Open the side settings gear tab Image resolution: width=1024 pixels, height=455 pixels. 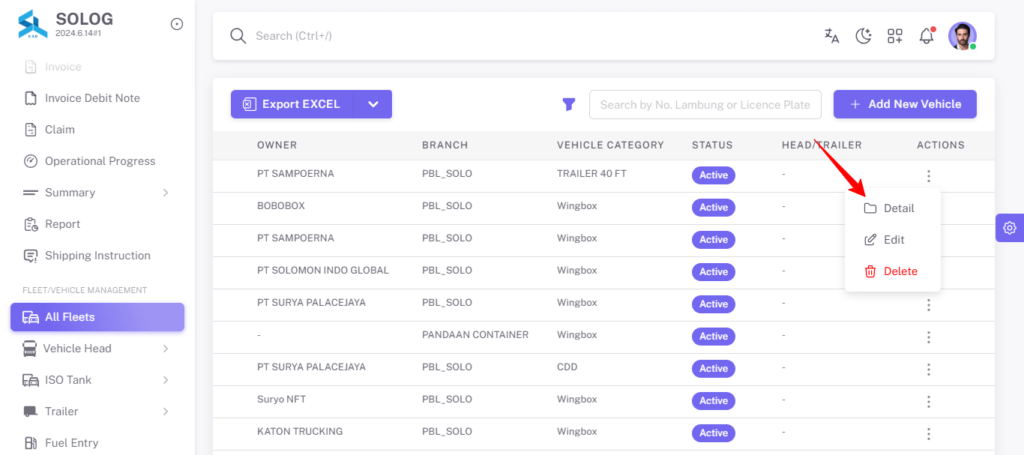[x=1009, y=228]
